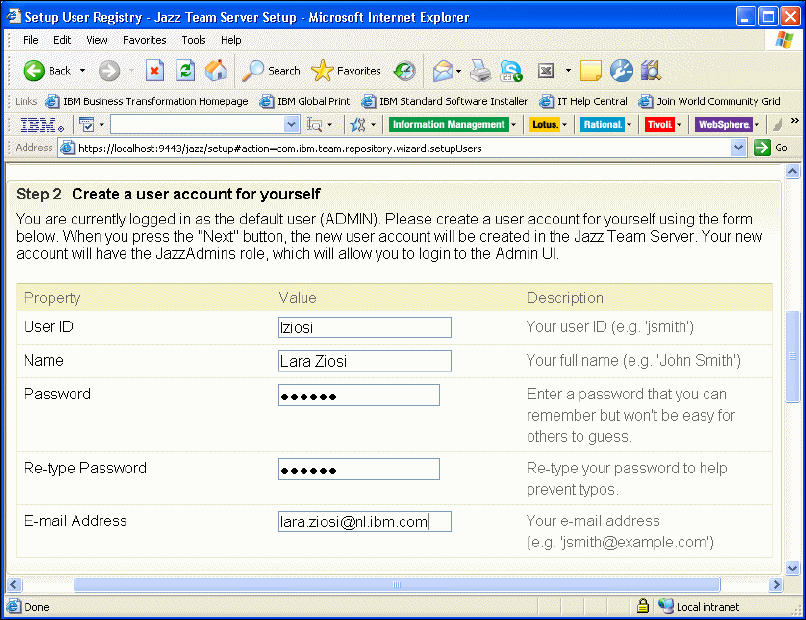Click the User ID input field
806x620 pixels.
click(364, 327)
